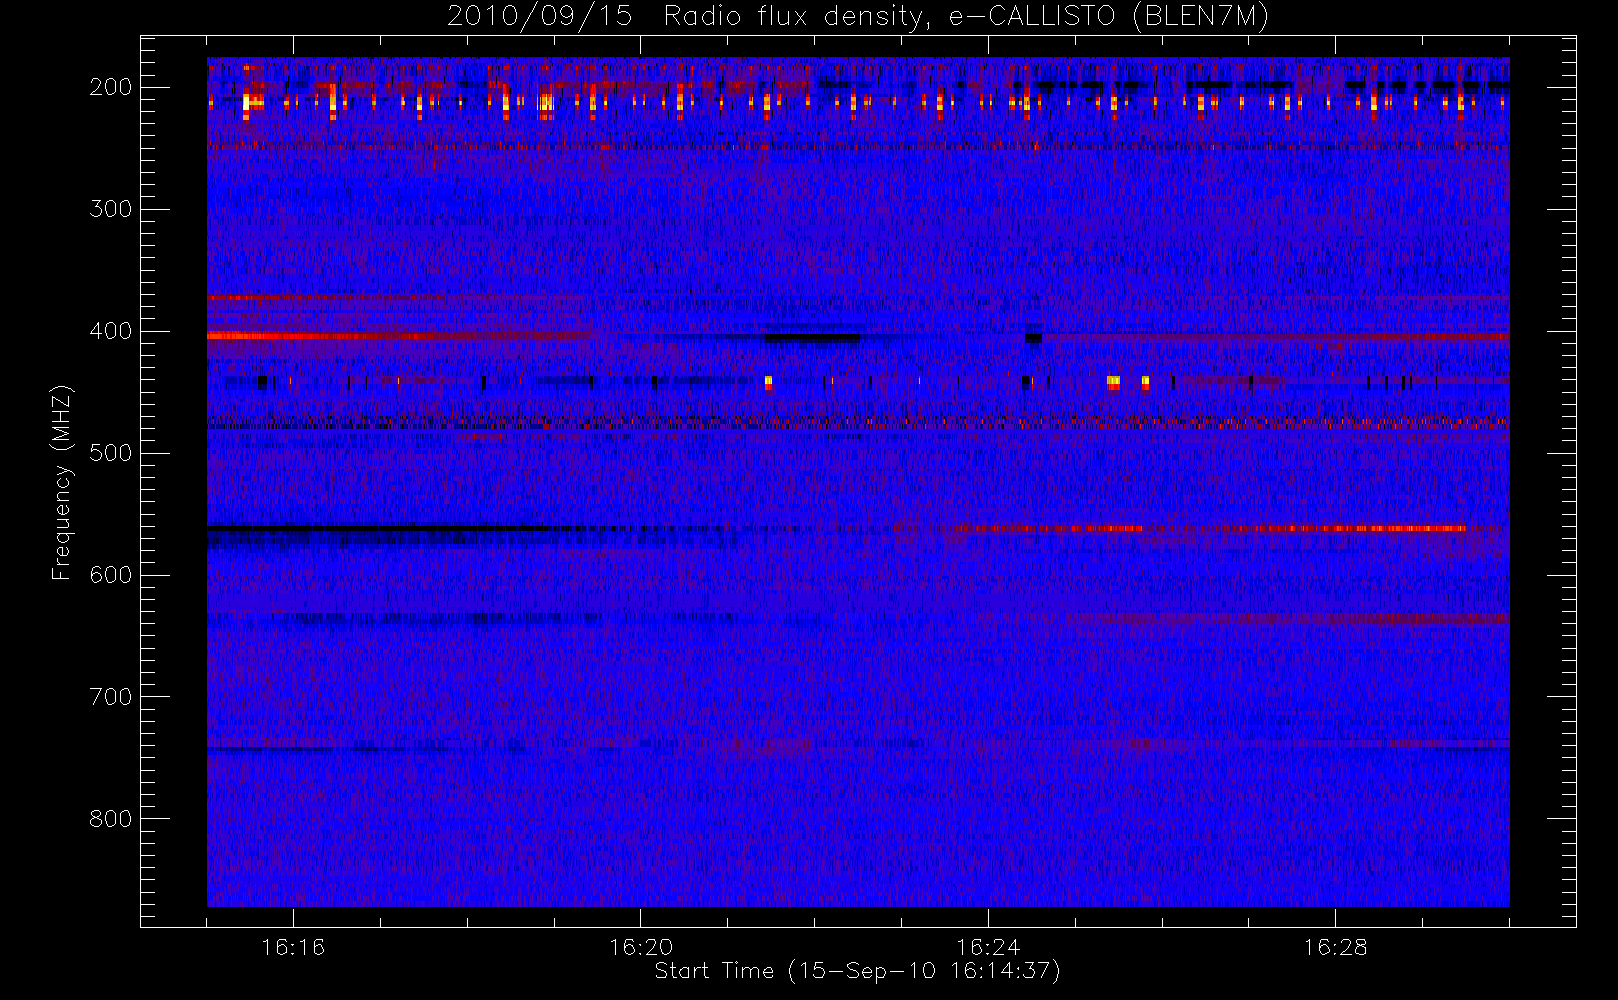Viewport: 1618px width, 1000px height.
Task: Click the 600 frequency tick label
Action: point(111,575)
